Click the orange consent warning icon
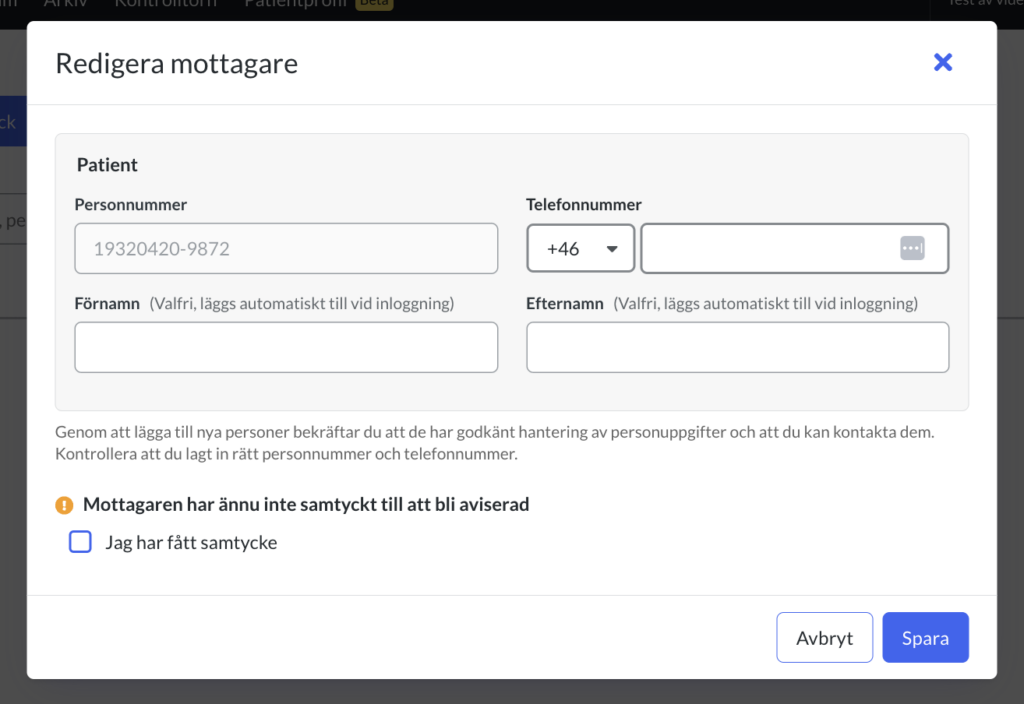 pyautogui.click(x=64, y=505)
